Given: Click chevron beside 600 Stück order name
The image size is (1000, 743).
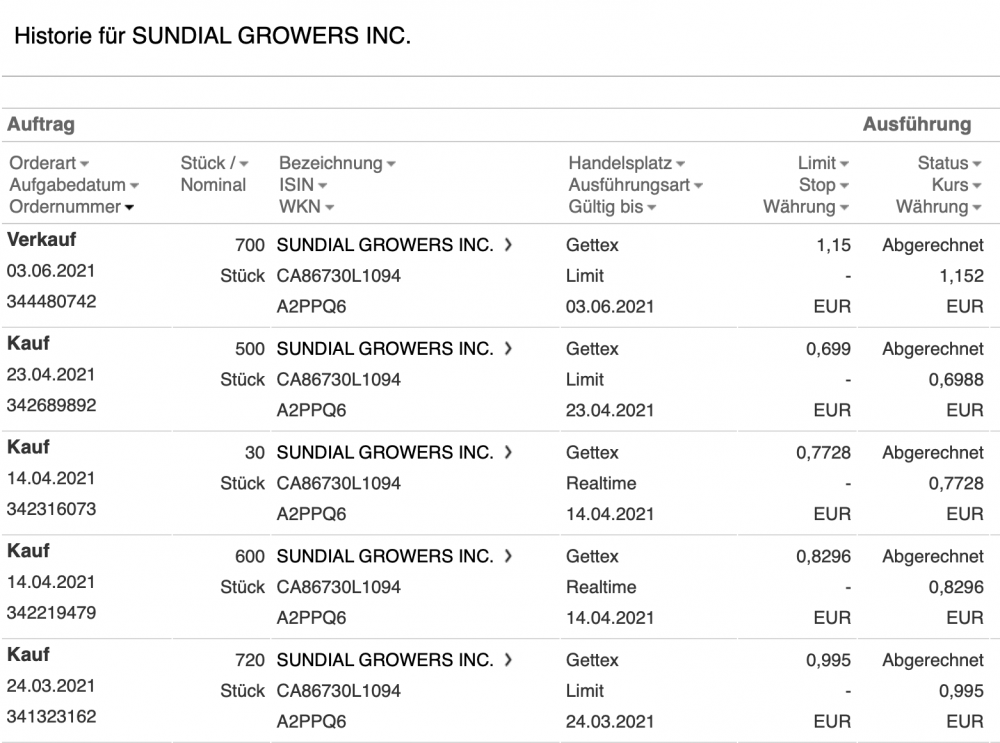Looking at the screenshot, I should (509, 556).
